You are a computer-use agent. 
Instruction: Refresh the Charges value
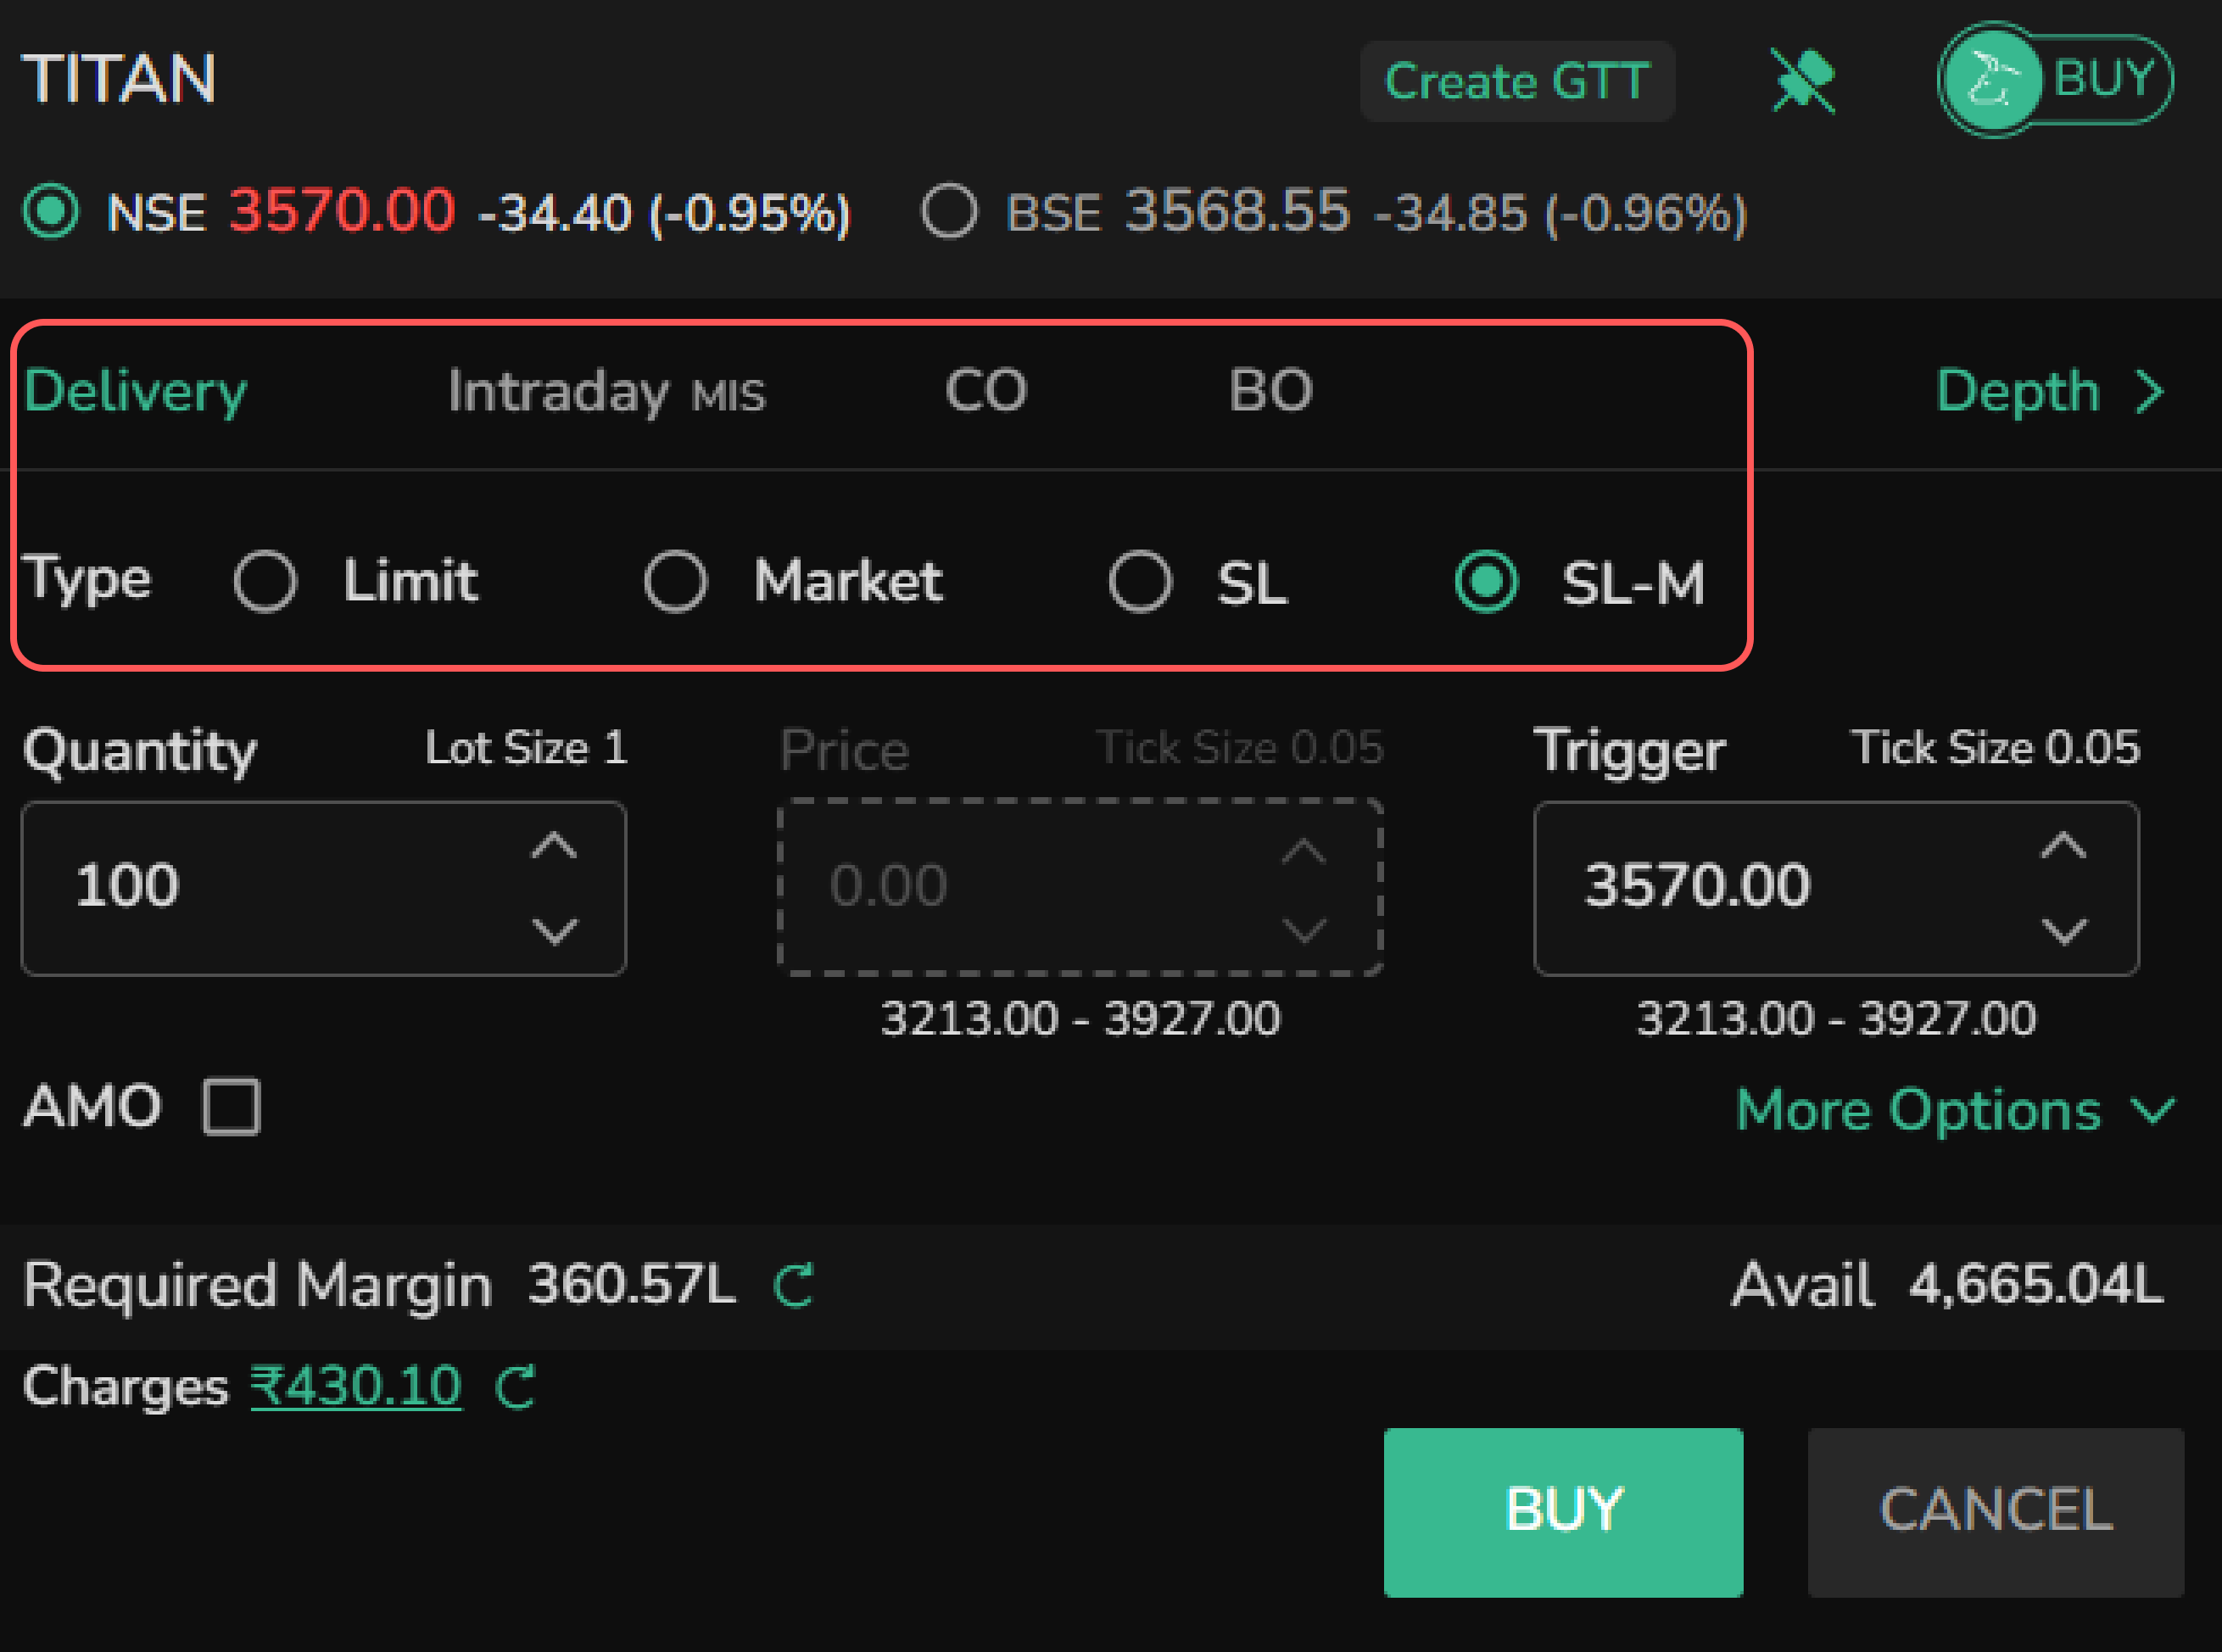click(516, 1387)
